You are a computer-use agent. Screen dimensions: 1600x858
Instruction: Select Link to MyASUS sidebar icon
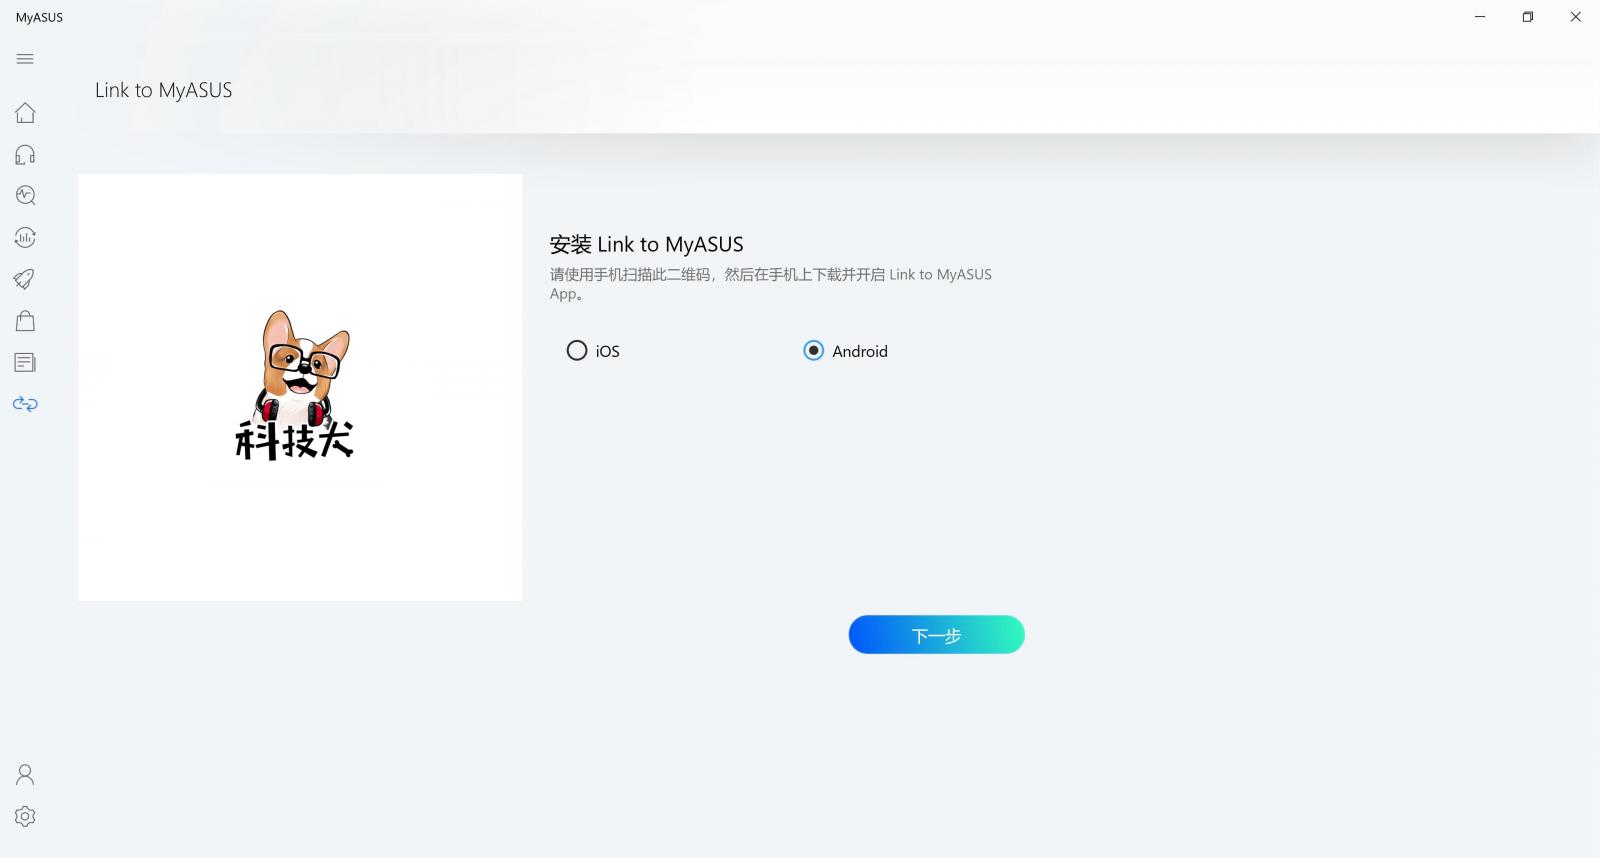(x=25, y=404)
